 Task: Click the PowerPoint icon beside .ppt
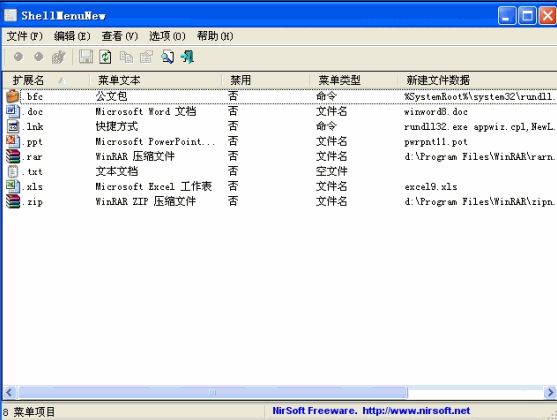[12, 141]
